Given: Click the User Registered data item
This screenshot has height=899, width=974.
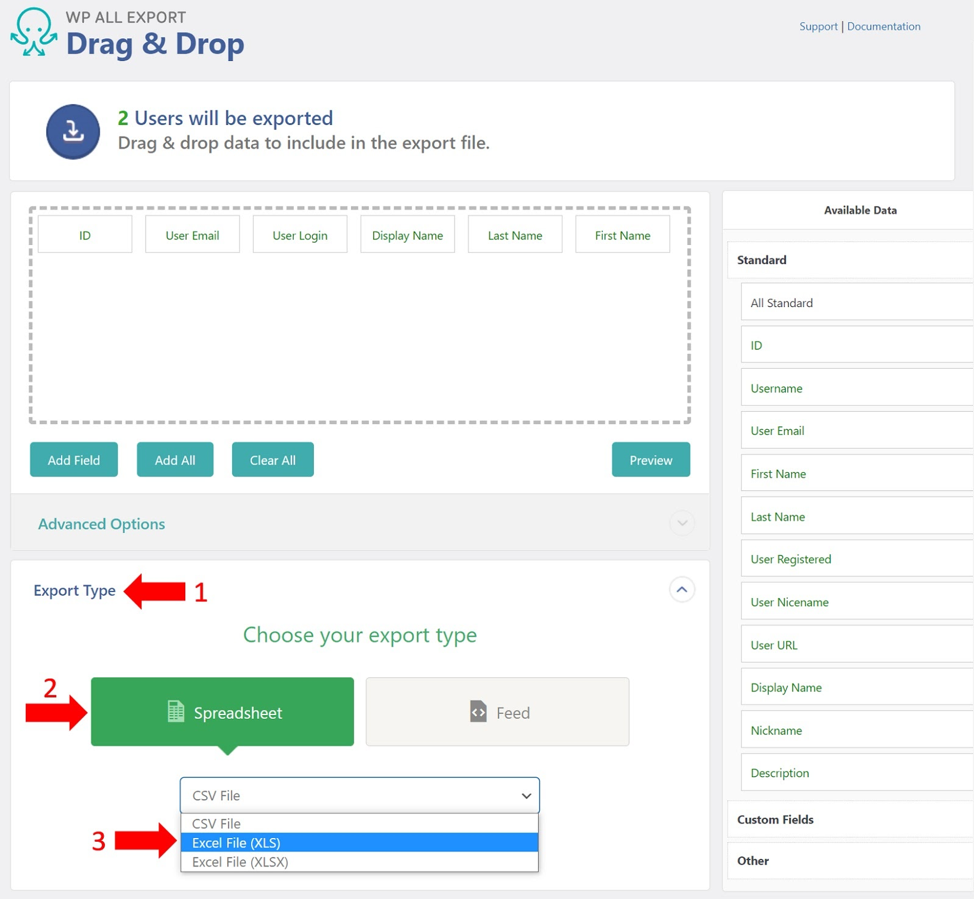Looking at the screenshot, I should pyautogui.click(x=857, y=559).
